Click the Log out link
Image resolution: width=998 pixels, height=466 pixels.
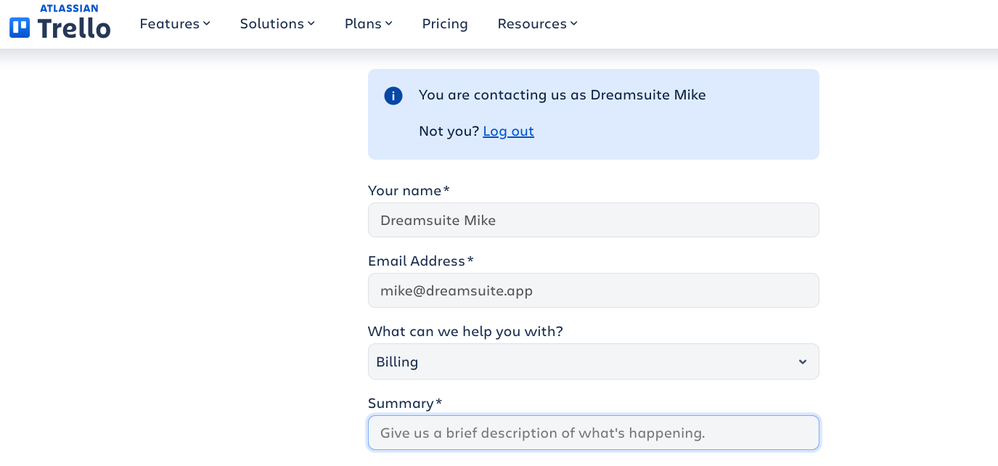tap(508, 131)
